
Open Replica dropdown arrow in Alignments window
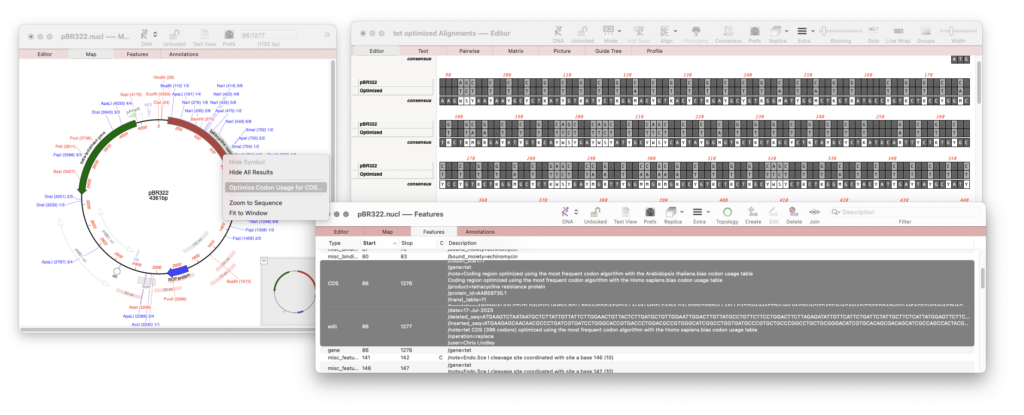786,31
